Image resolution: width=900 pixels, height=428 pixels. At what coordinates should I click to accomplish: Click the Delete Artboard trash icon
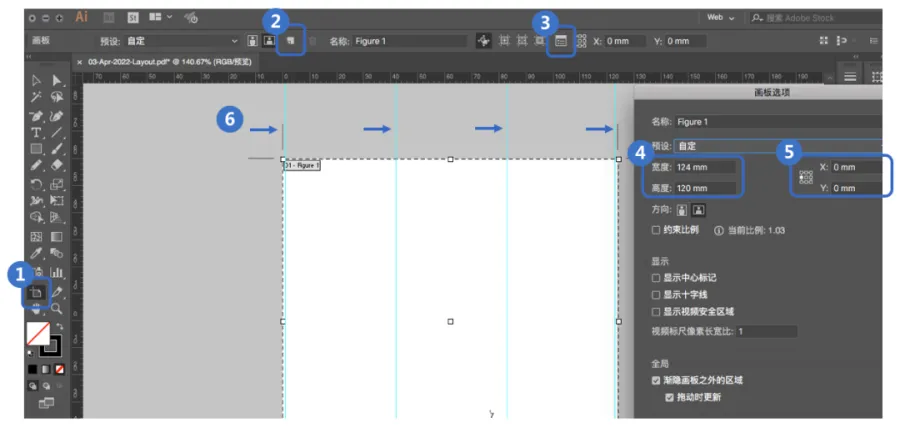point(312,41)
